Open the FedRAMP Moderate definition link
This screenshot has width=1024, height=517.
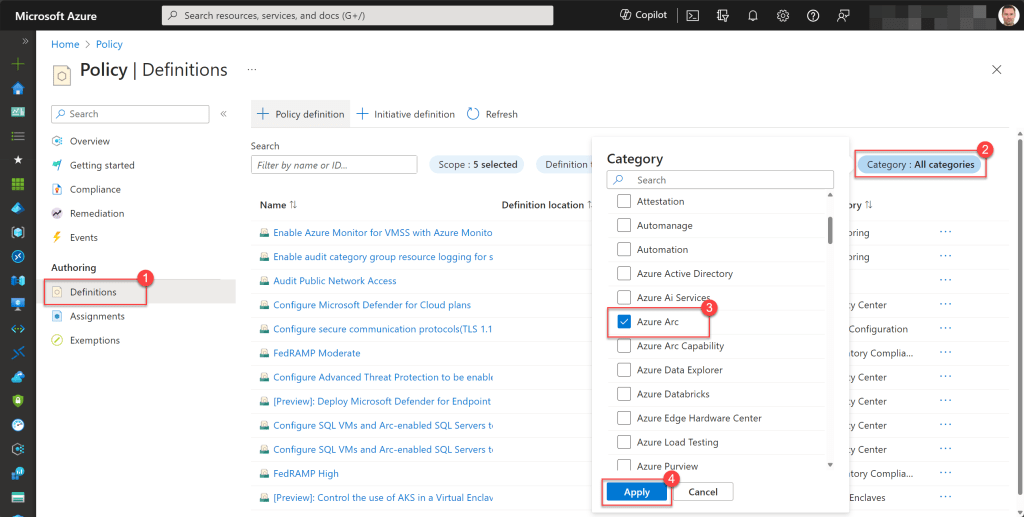(x=316, y=353)
